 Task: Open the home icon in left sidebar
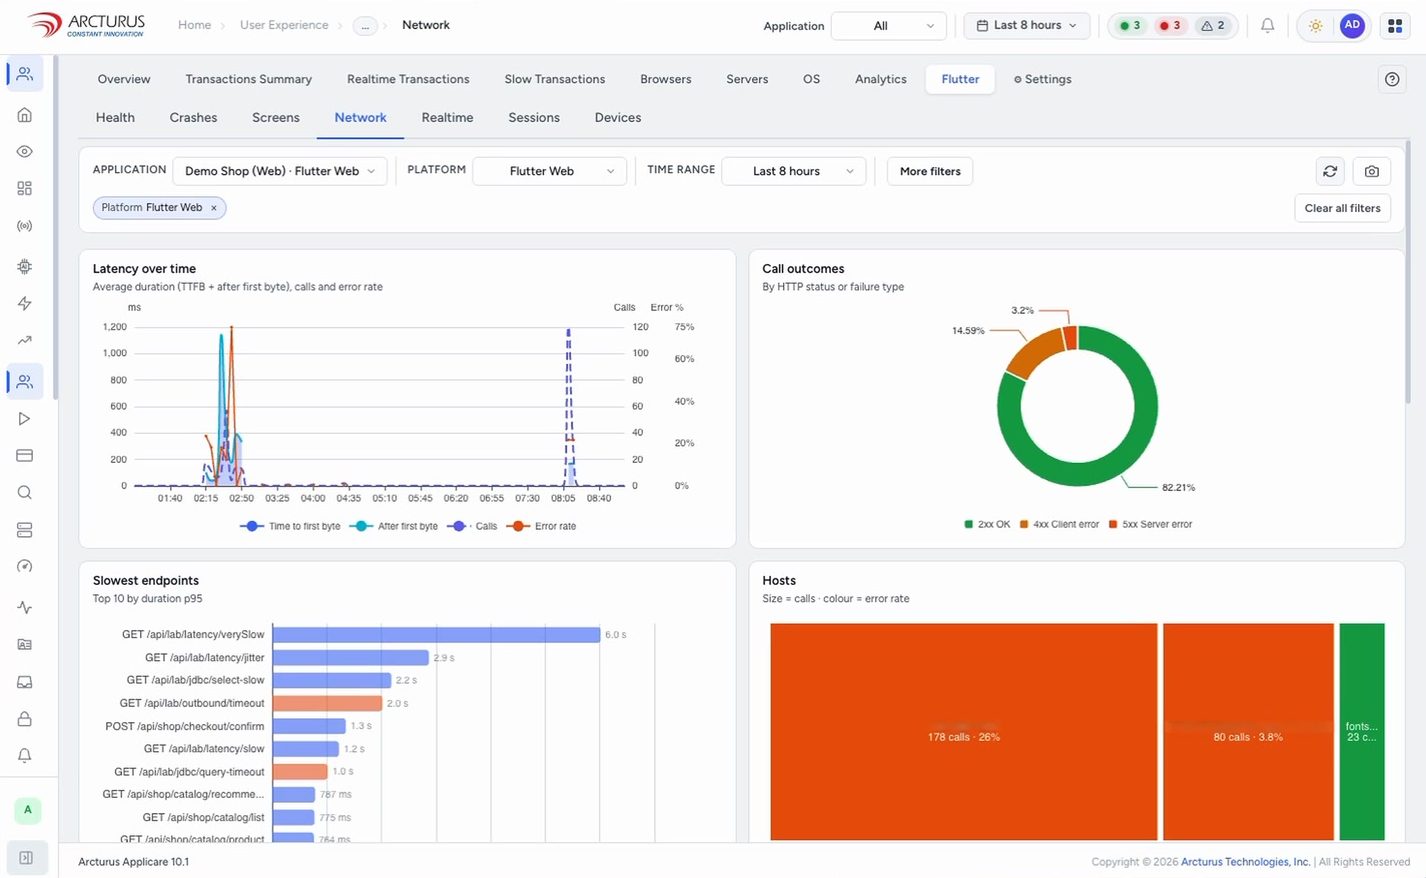pos(25,115)
